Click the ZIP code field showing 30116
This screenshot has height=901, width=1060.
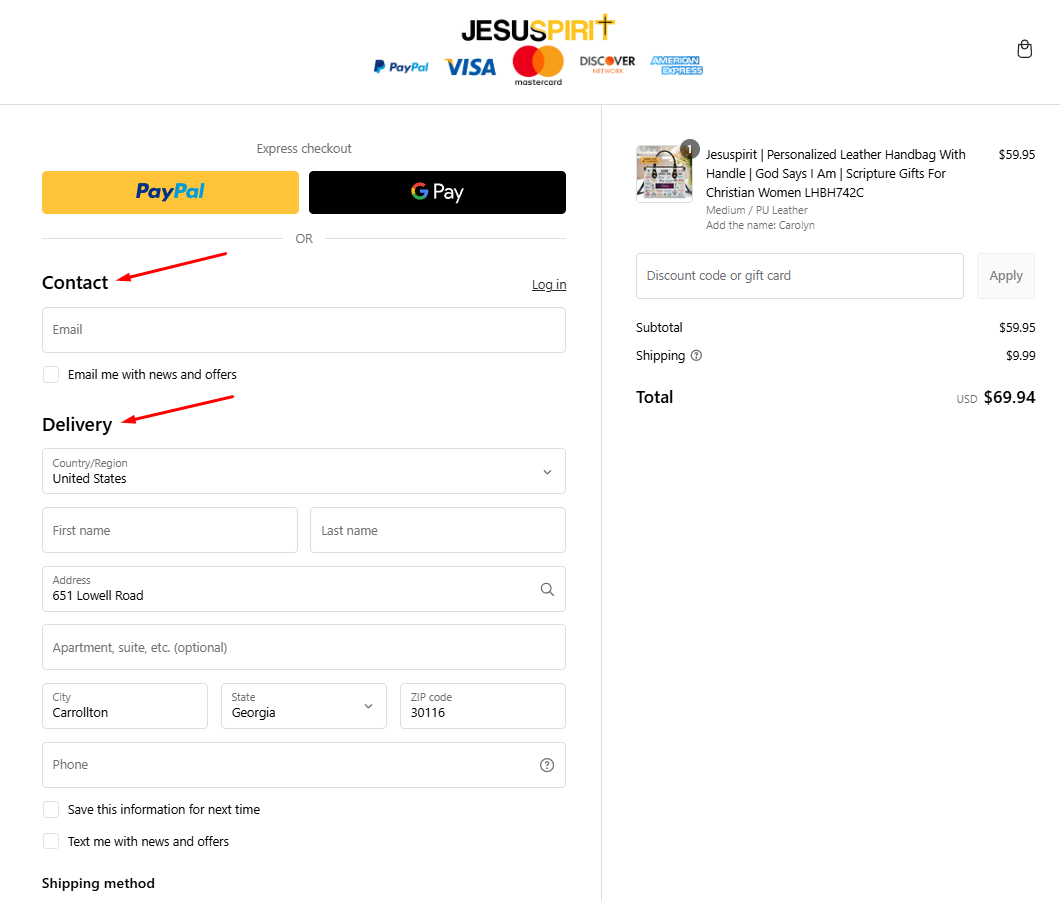(483, 706)
